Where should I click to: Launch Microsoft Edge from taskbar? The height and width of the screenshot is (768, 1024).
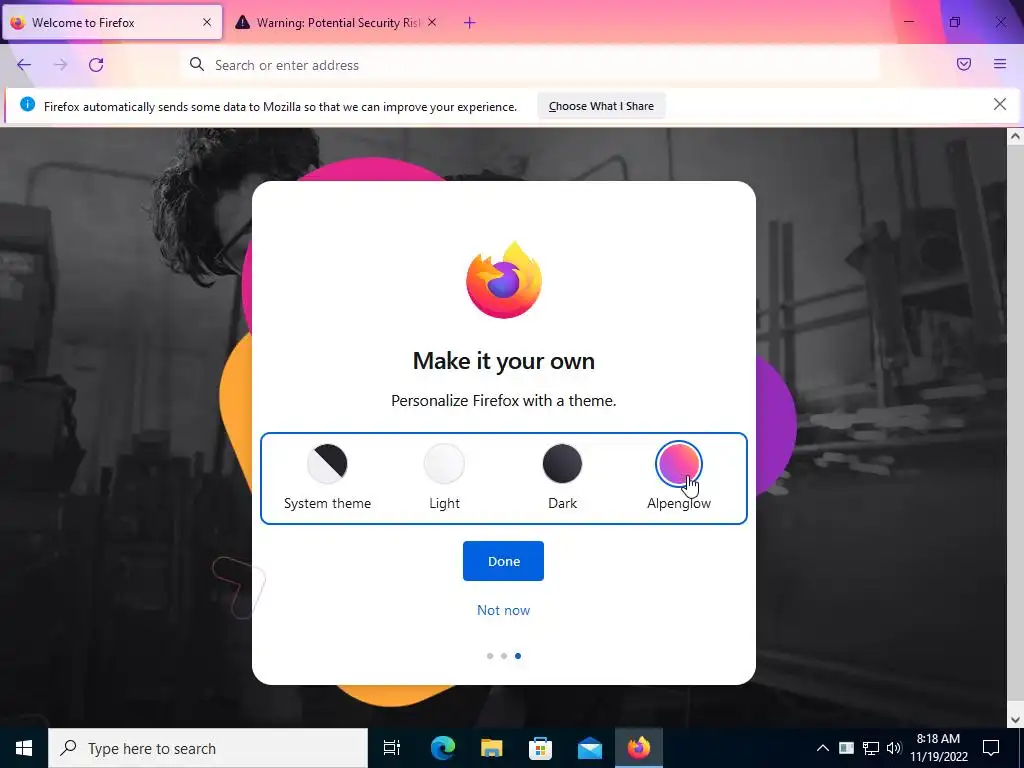coord(442,748)
